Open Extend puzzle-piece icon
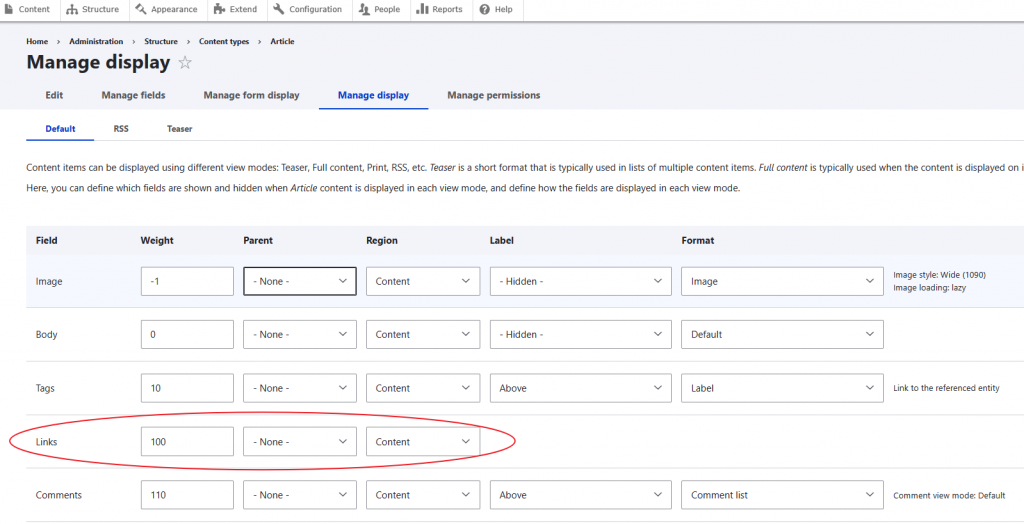 [219, 9]
